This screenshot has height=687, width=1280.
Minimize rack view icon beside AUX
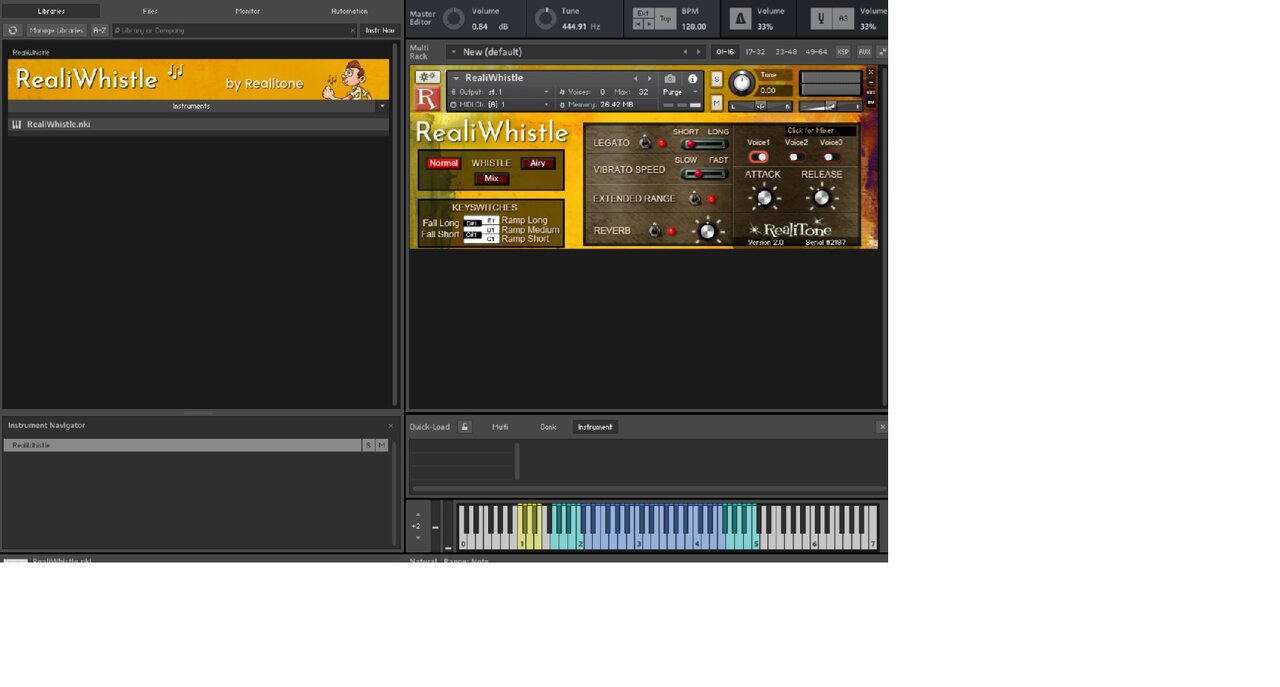(881, 52)
